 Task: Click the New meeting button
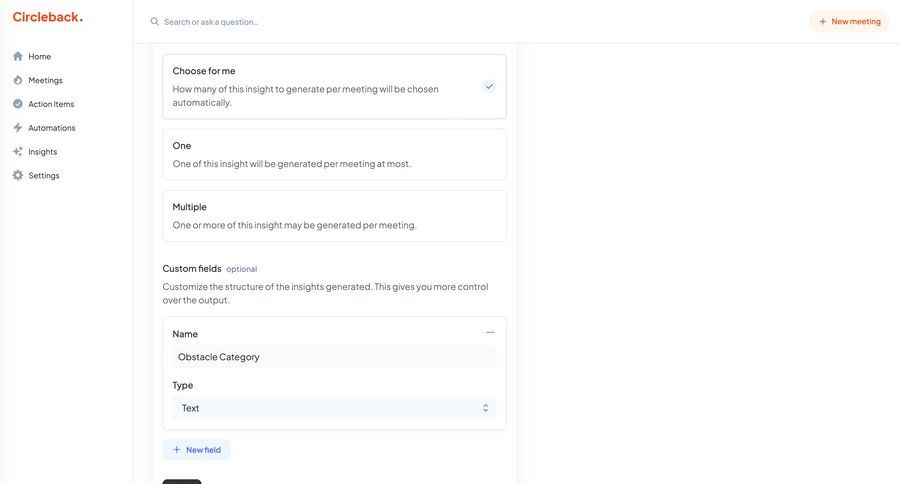click(x=849, y=21)
